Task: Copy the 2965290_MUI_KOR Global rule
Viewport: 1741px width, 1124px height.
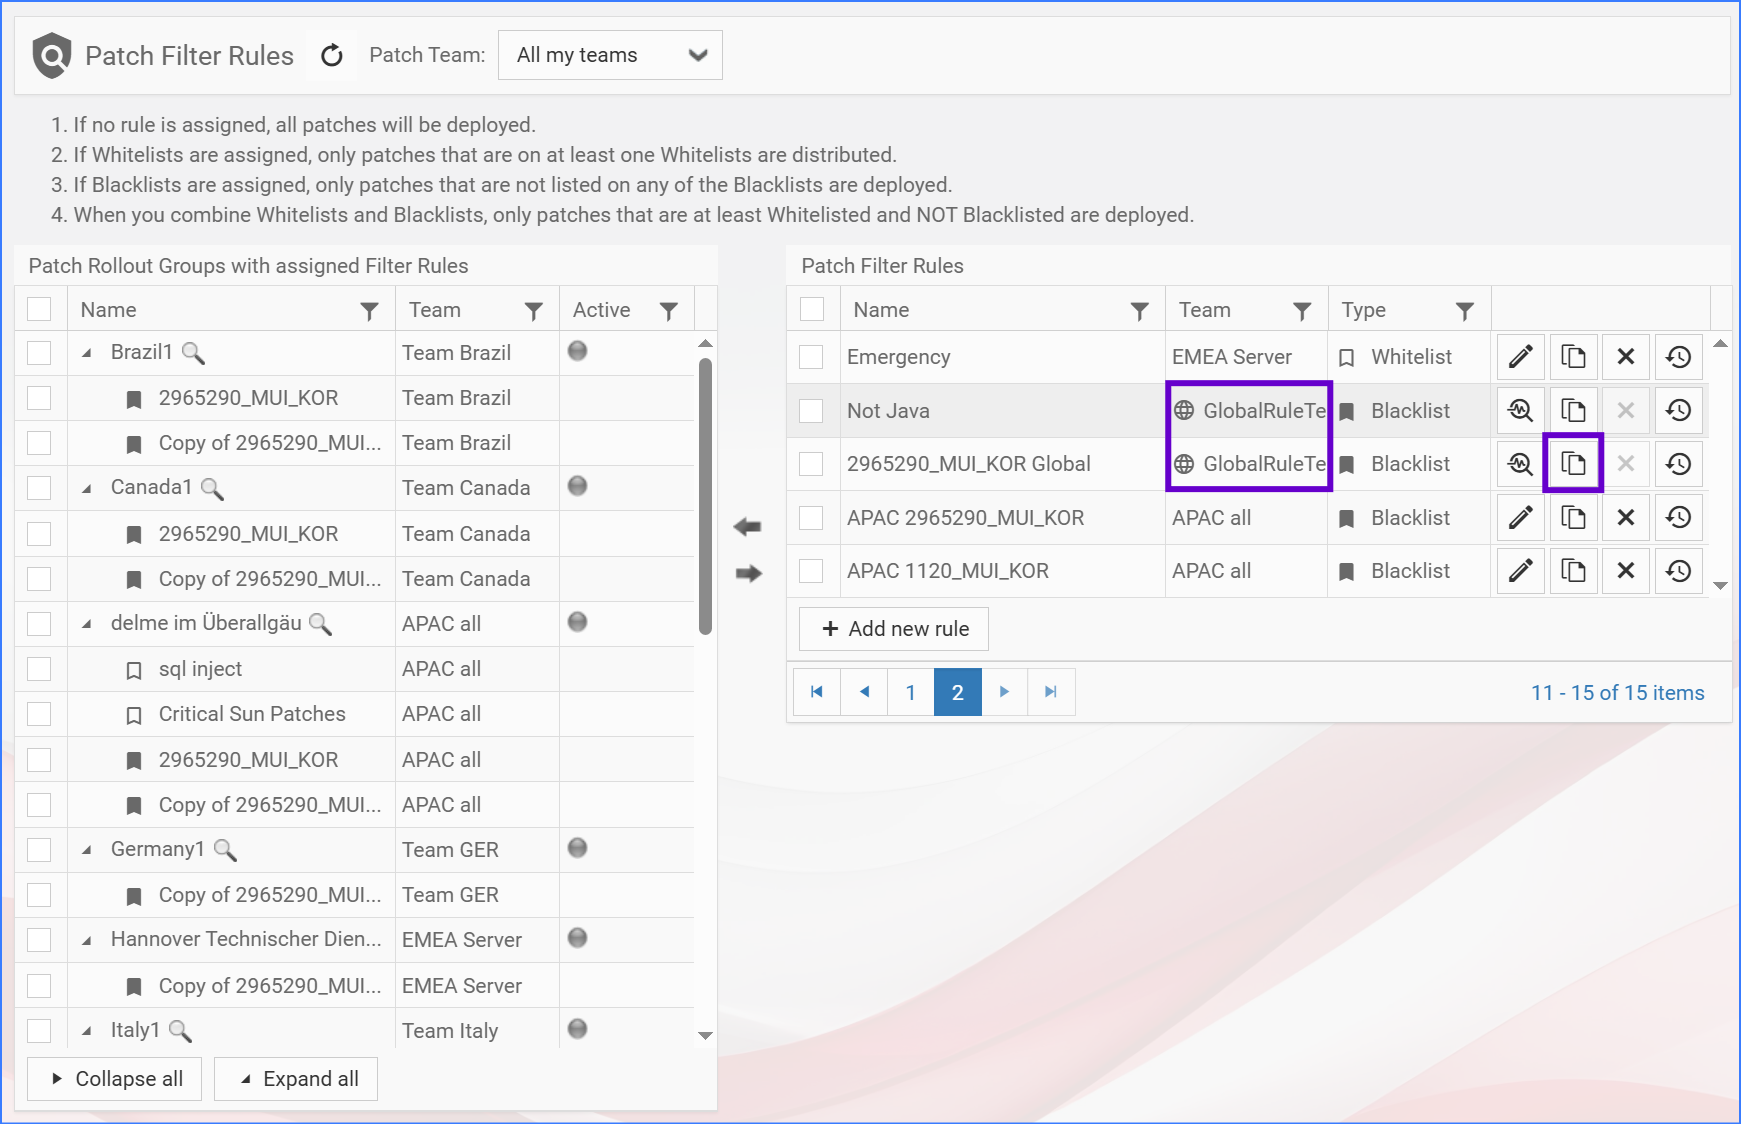Action: 1573,464
